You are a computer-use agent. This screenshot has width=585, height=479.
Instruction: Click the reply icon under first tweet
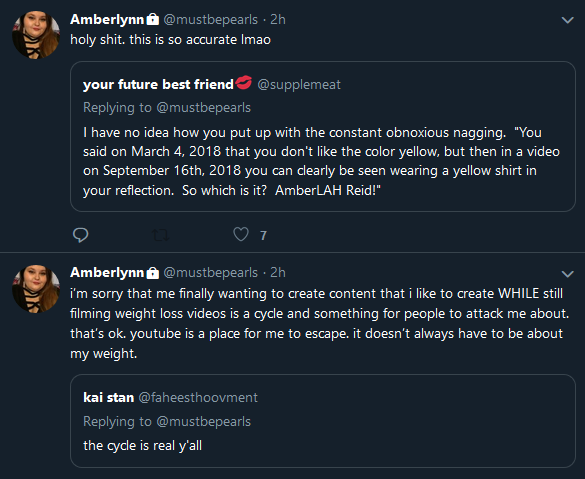(80, 235)
